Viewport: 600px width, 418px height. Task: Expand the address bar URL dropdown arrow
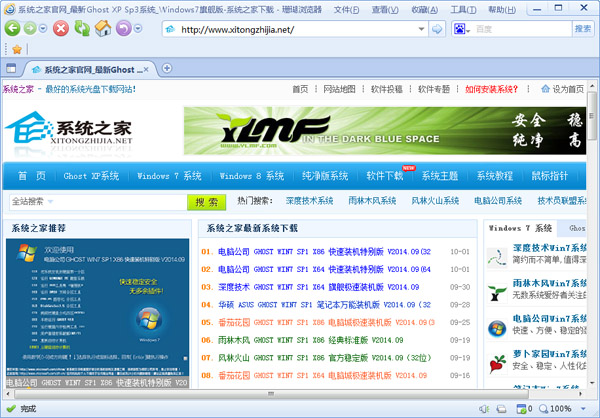click(421, 29)
